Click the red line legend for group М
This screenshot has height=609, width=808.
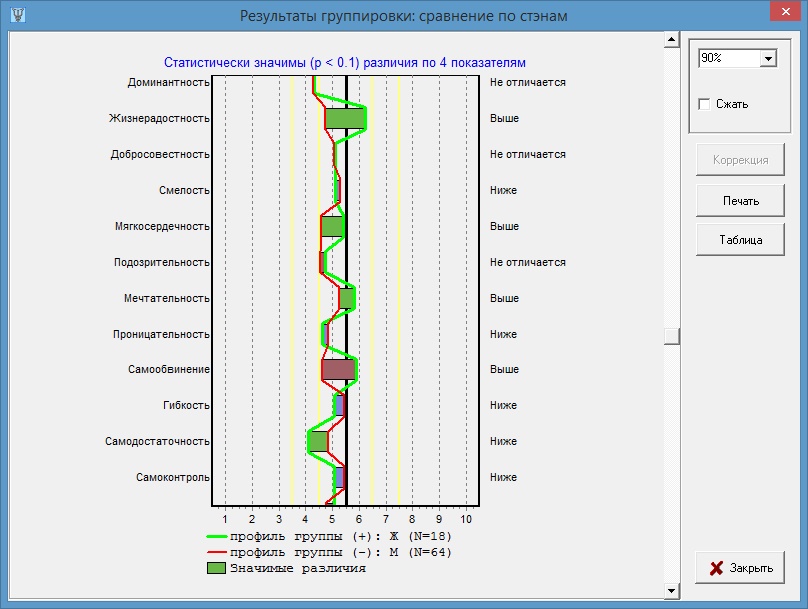[x=216, y=552]
